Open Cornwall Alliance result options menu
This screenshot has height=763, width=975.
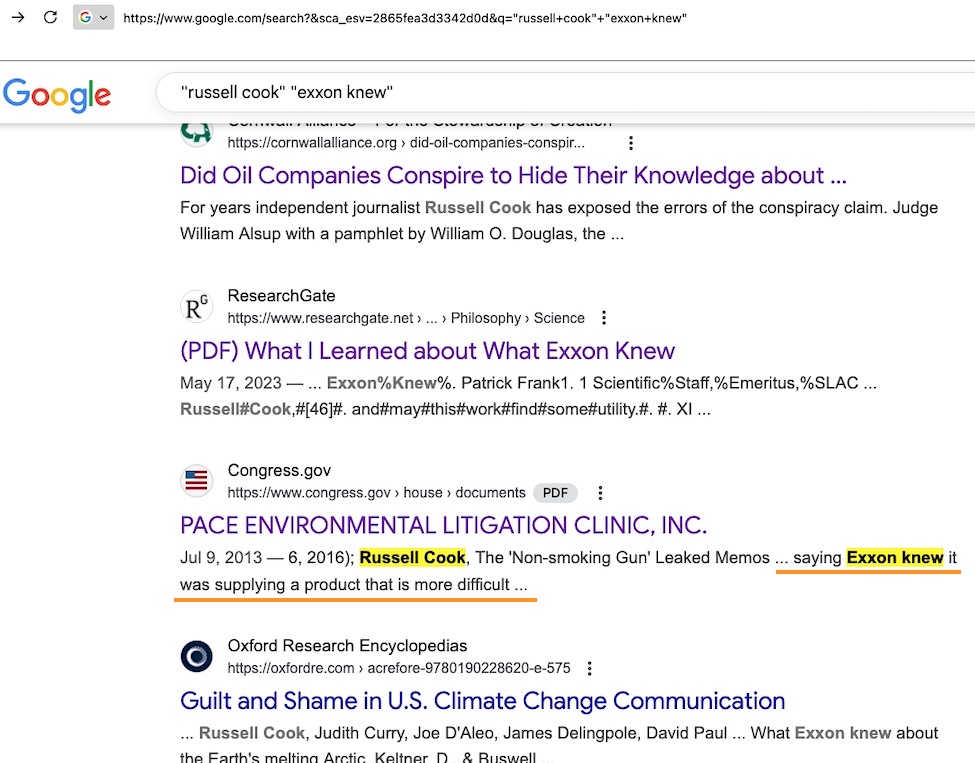[x=630, y=143]
